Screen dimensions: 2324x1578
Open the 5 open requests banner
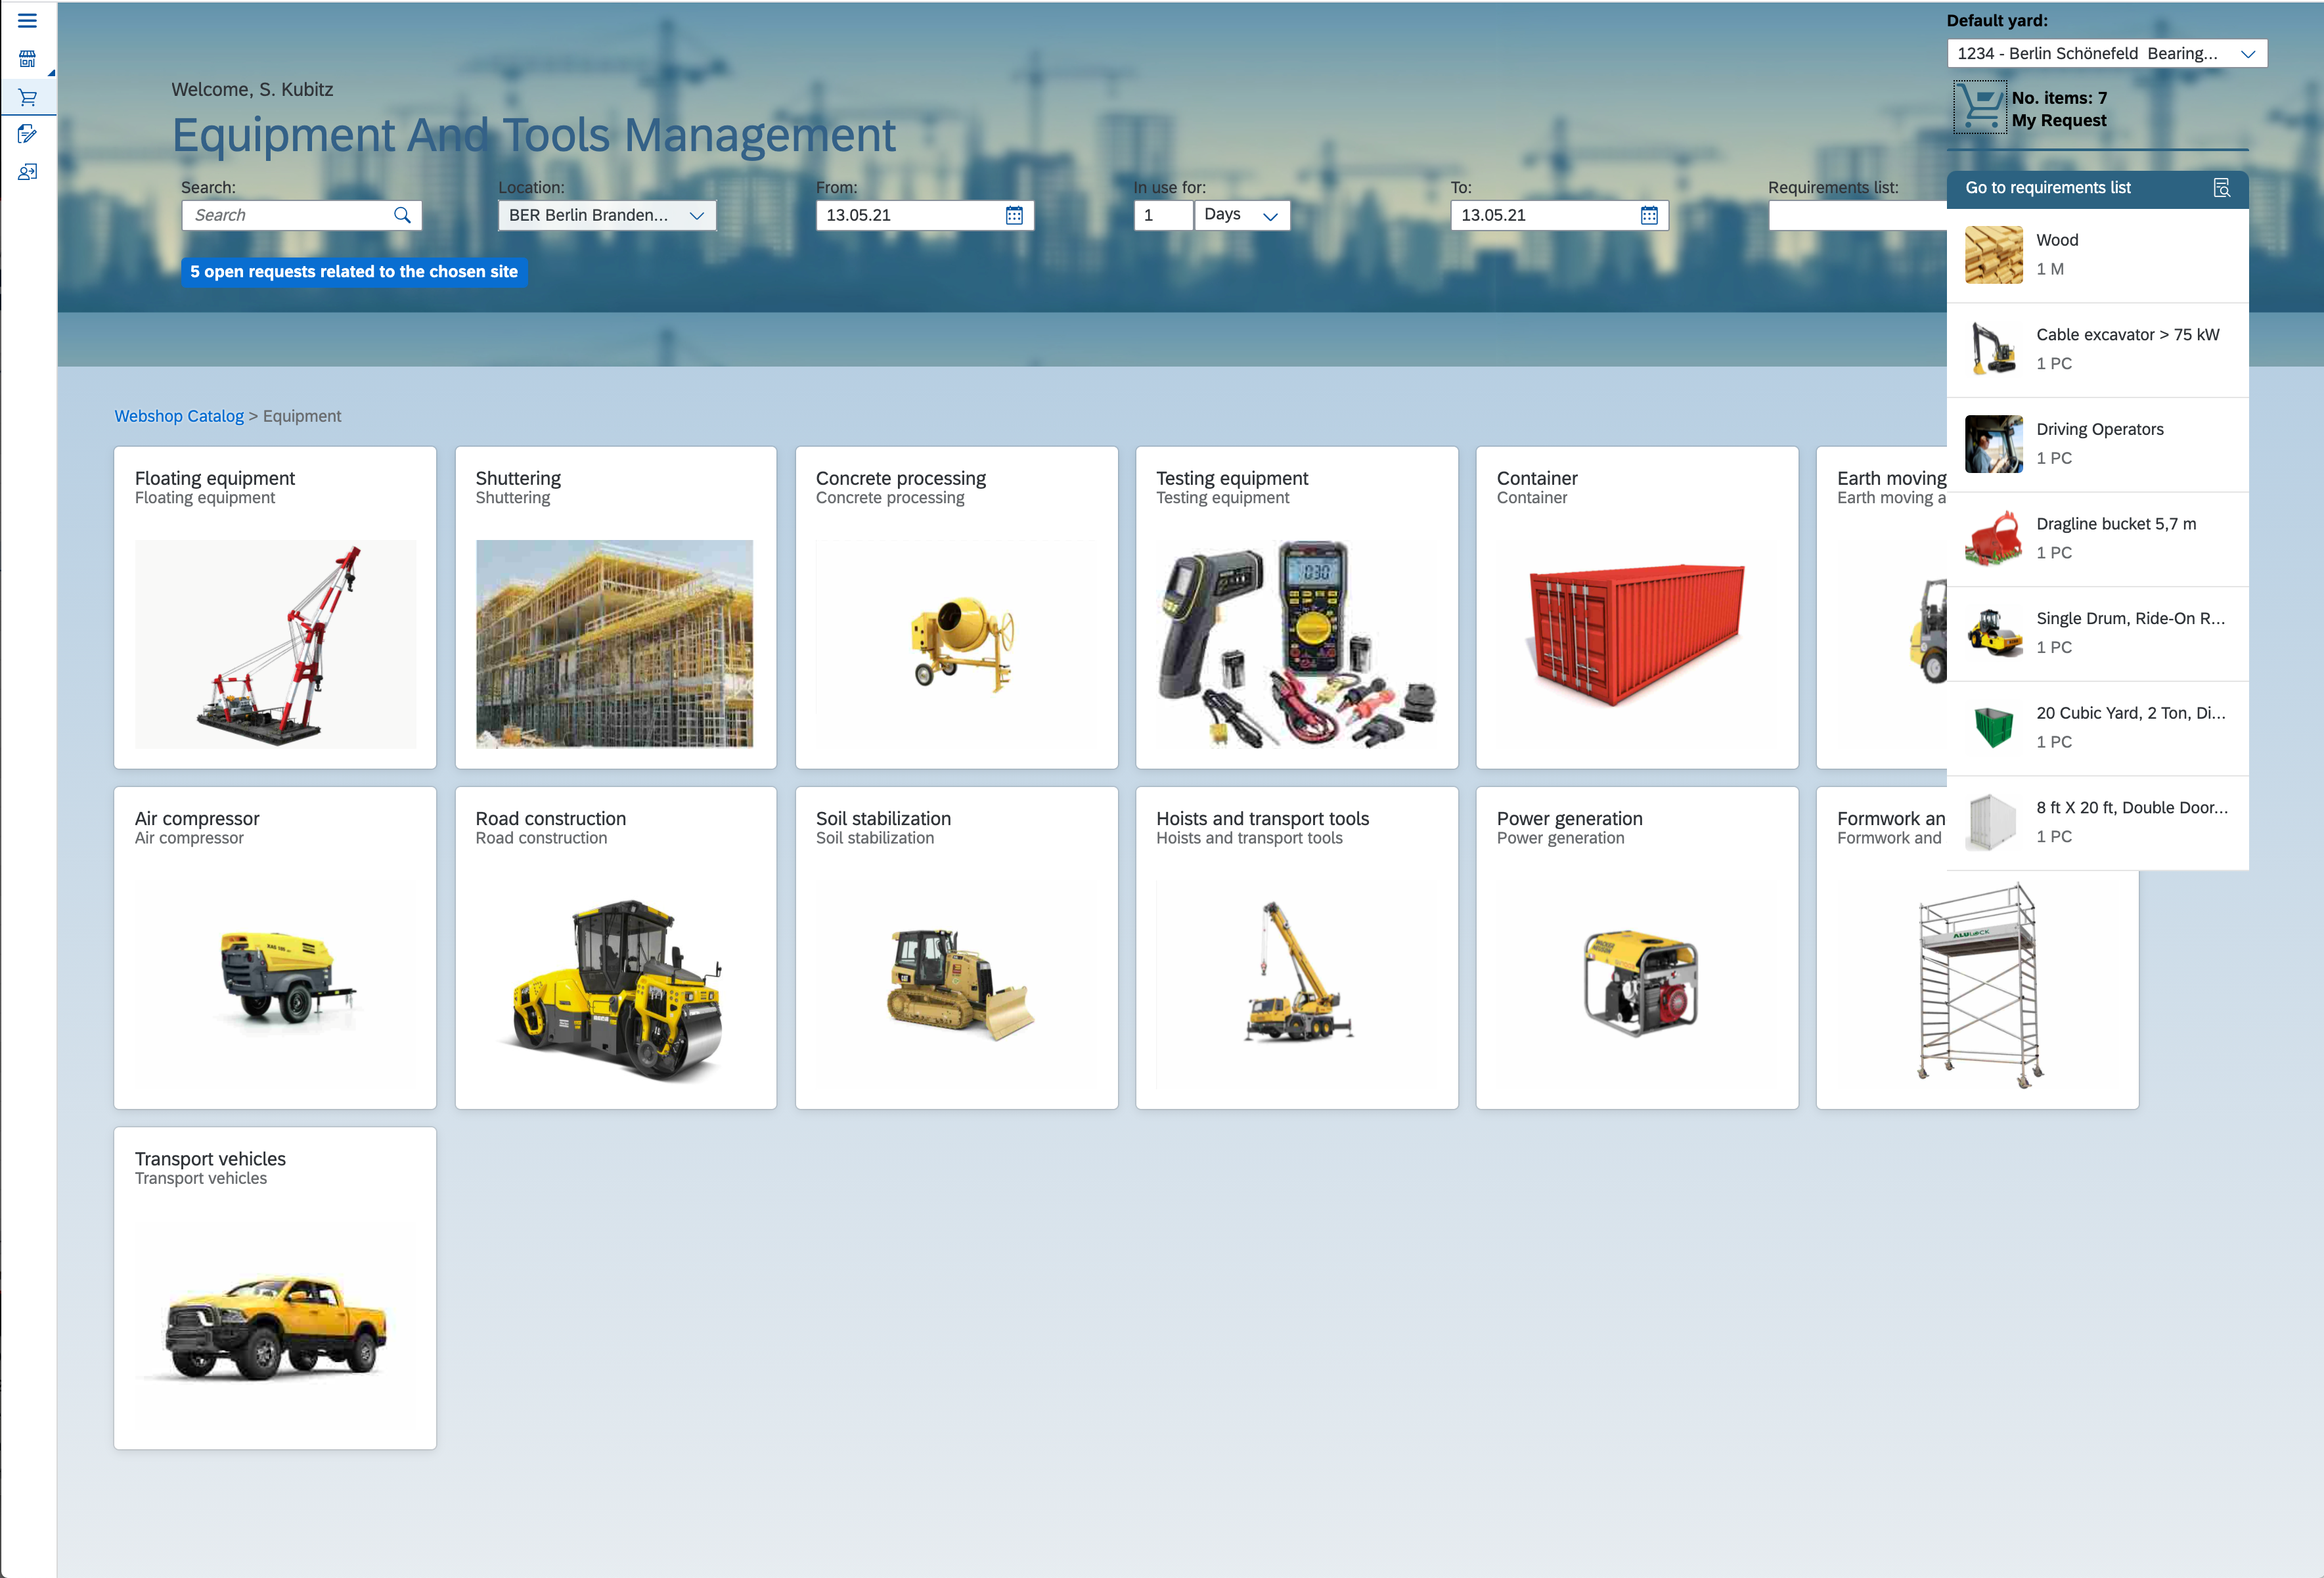point(354,271)
